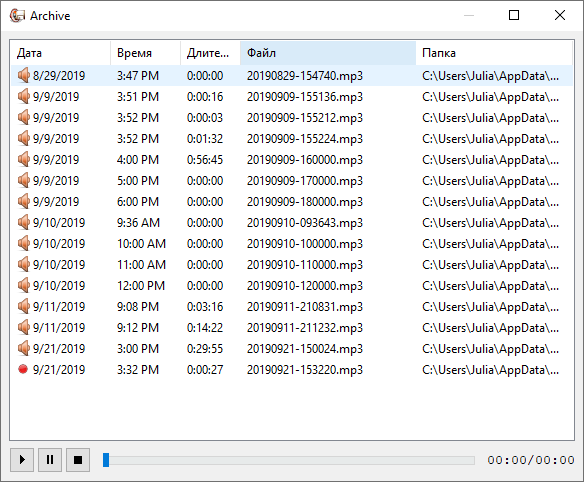584x482 pixels.
Task: Sort list by the Дата column header
Action: 60,53
